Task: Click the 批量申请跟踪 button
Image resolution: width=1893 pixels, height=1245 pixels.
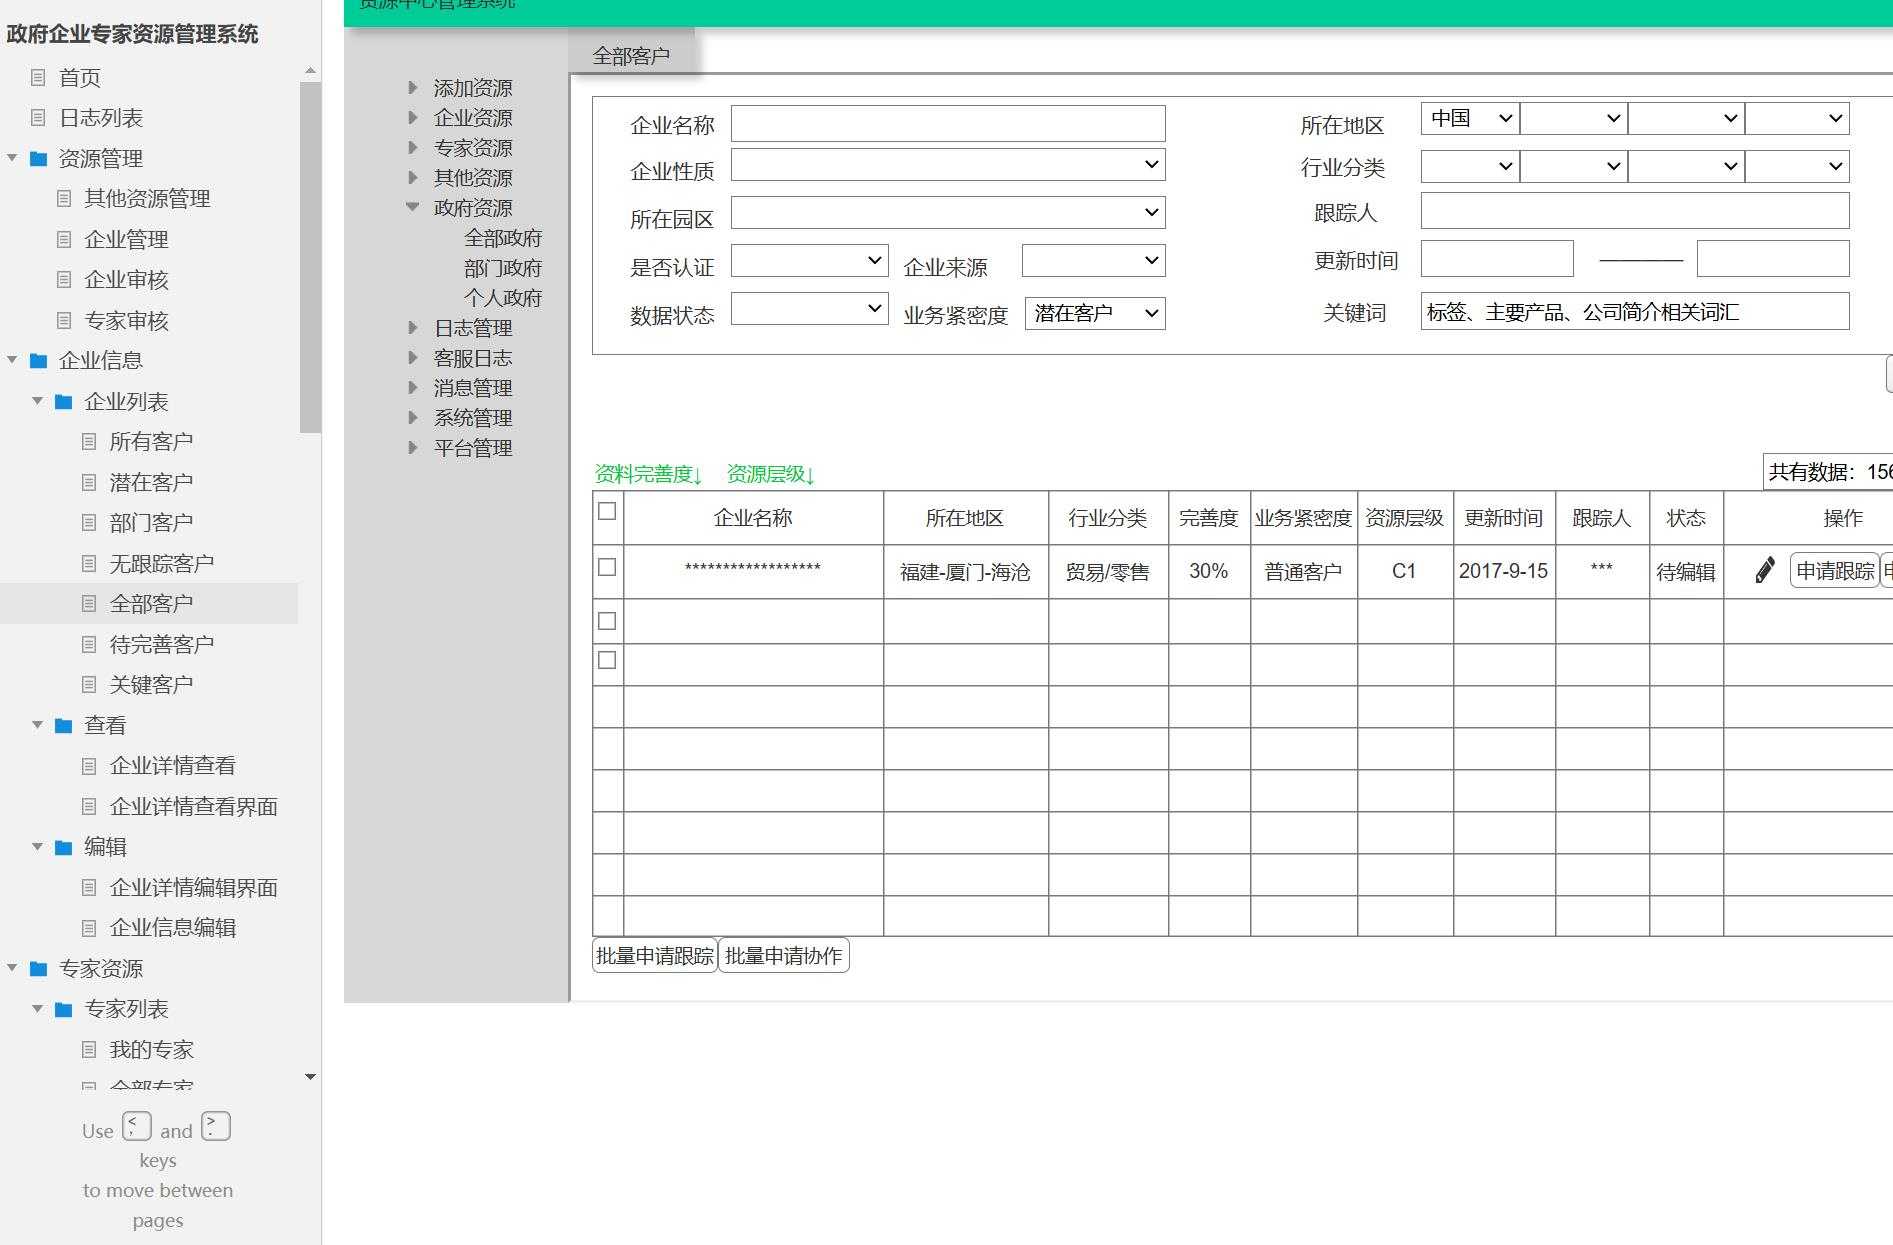Action: click(x=654, y=955)
